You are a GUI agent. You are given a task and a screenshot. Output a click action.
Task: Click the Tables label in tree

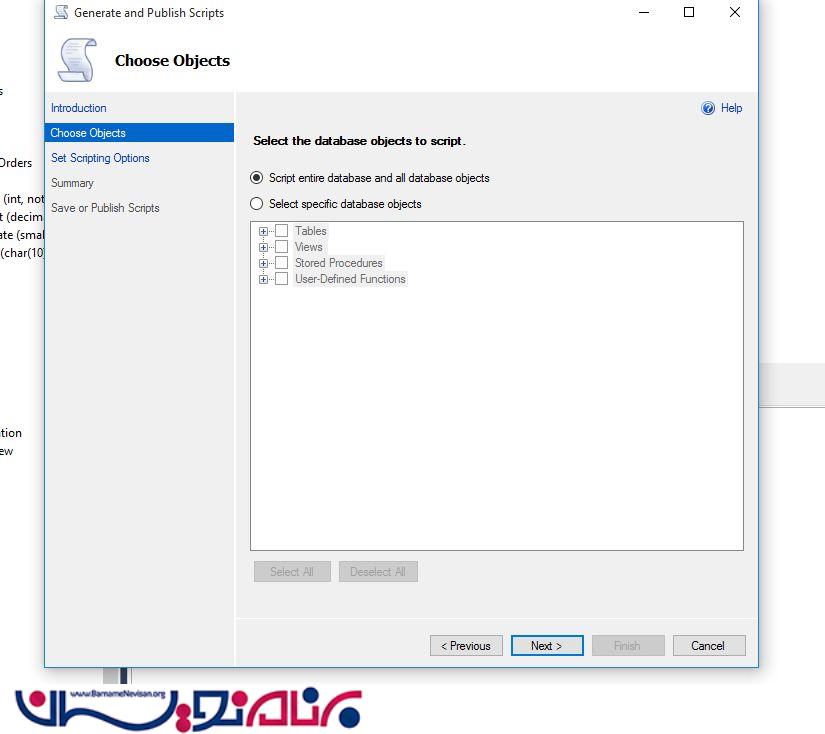click(310, 231)
